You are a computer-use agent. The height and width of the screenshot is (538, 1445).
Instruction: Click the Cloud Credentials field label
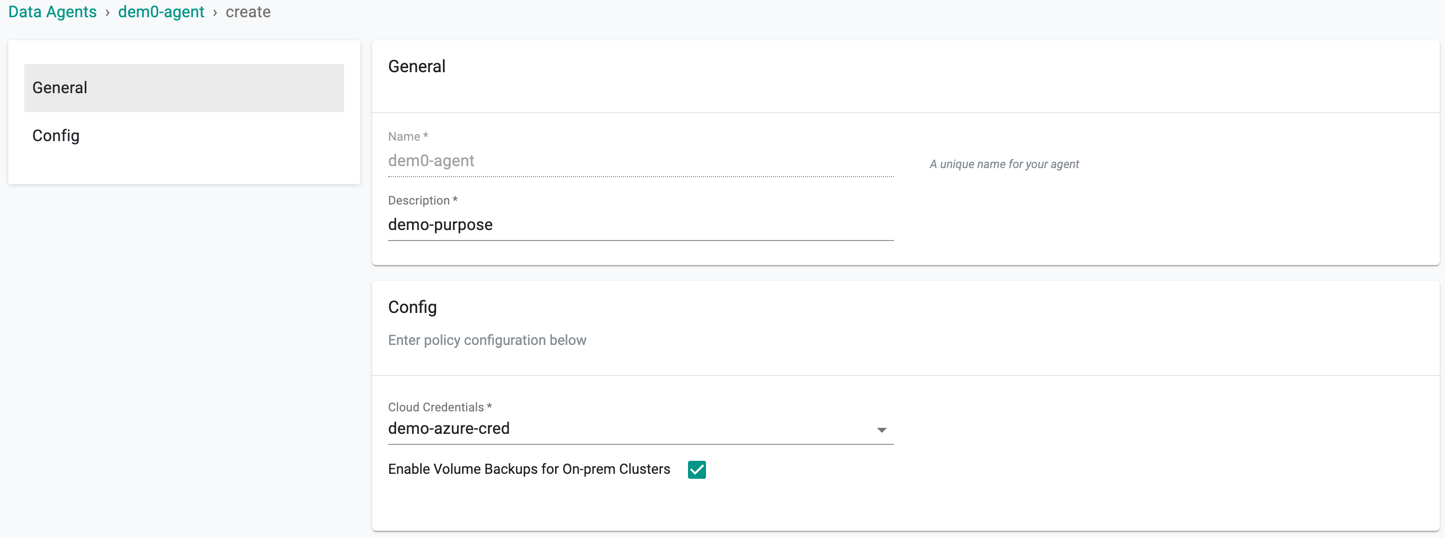click(440, 408)
